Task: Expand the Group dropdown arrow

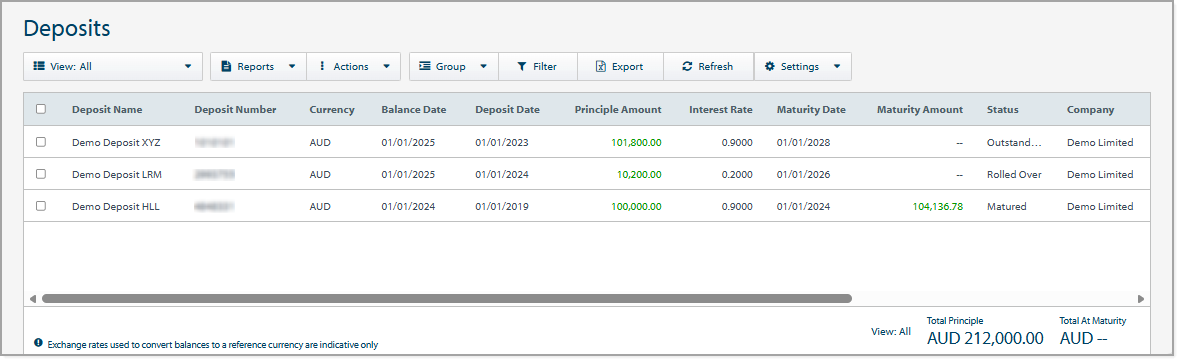Action: tap(484, 66)
